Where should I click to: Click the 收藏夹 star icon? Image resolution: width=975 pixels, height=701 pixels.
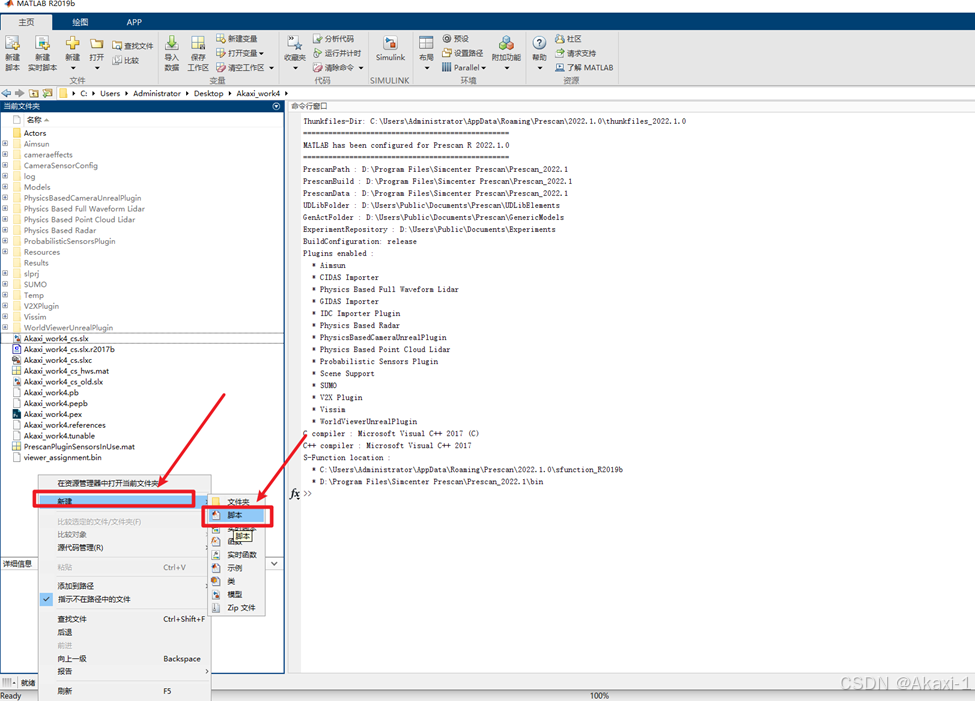click(x=295, y=43)
